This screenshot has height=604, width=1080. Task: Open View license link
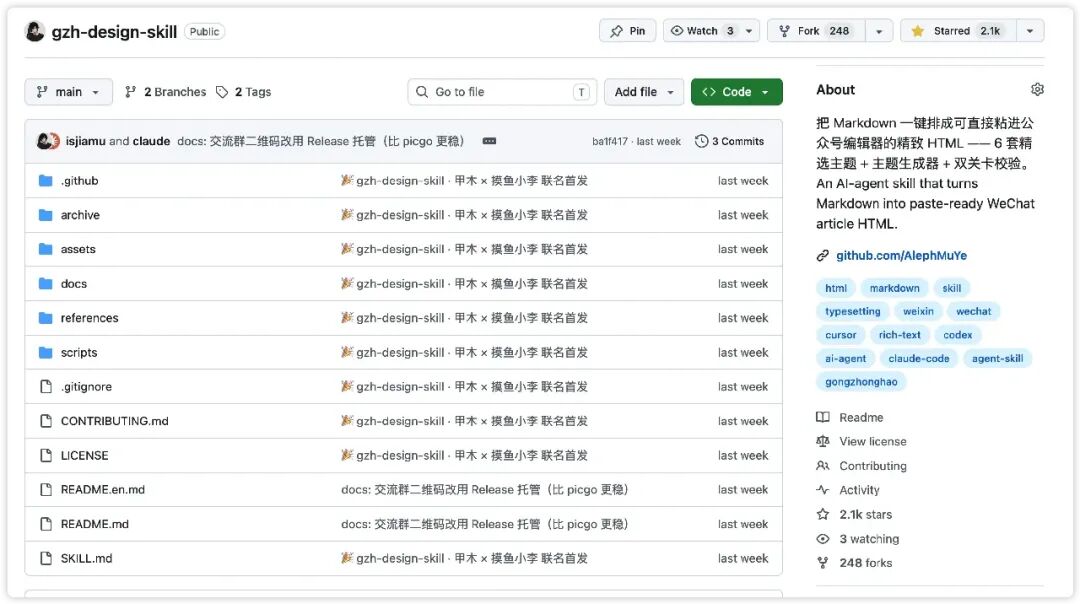click(x=862, y=441)
